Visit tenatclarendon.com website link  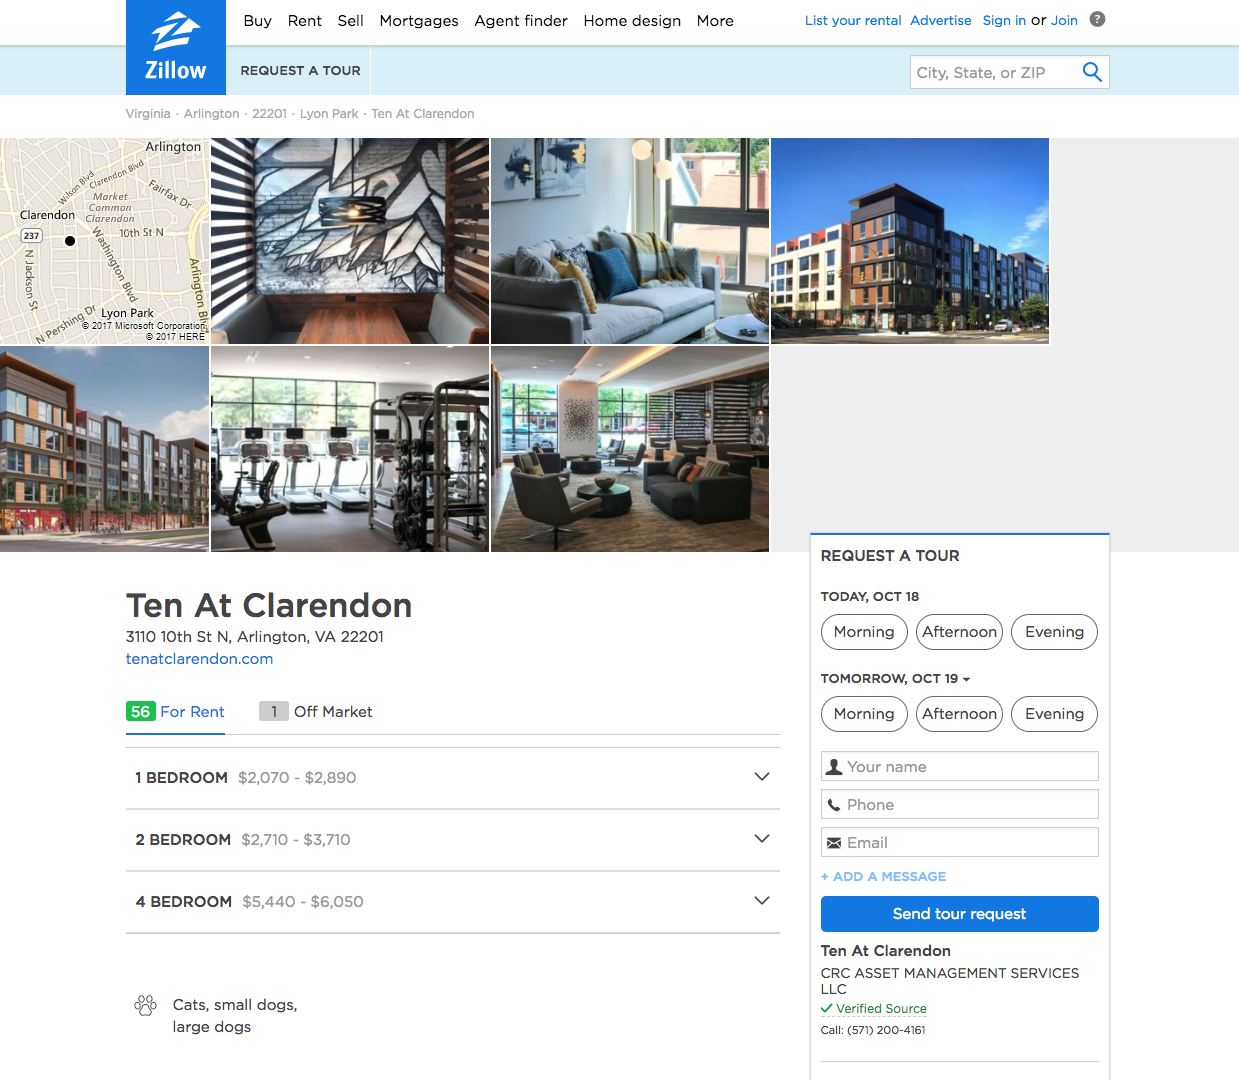[x=199, y=659]
